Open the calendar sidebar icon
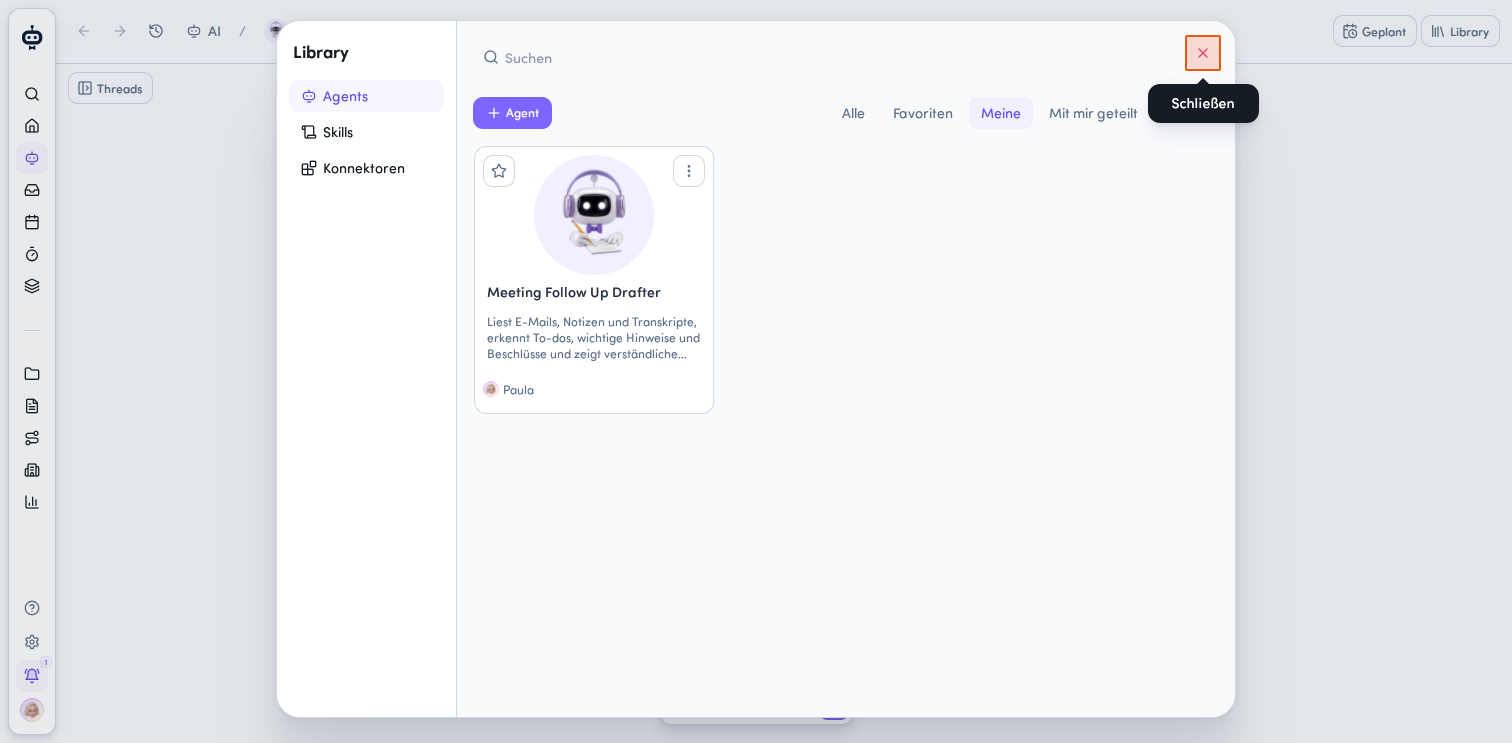Image resolution: width=1512 pixels, height=743 pixels. [32, 222]
